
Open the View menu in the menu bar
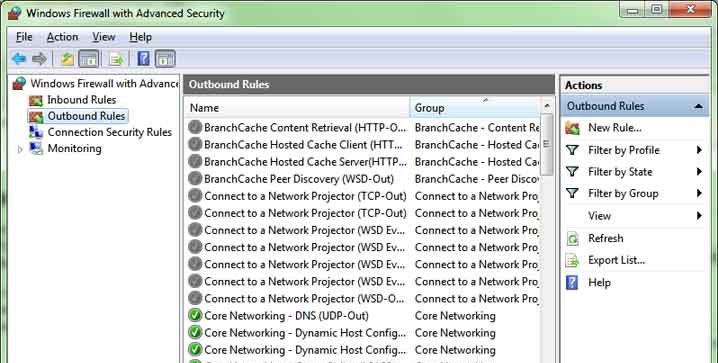[103, 37]
